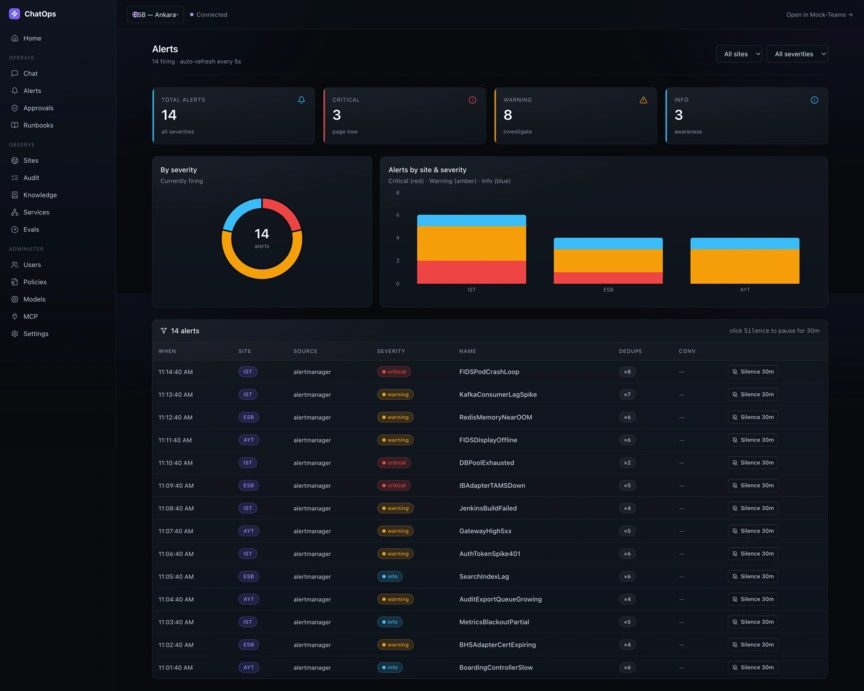The width and height of the screenshot is (864, 691).
Task: Silence IBAdapterTAMSDown alert for 30m
Action: point(753,485)
